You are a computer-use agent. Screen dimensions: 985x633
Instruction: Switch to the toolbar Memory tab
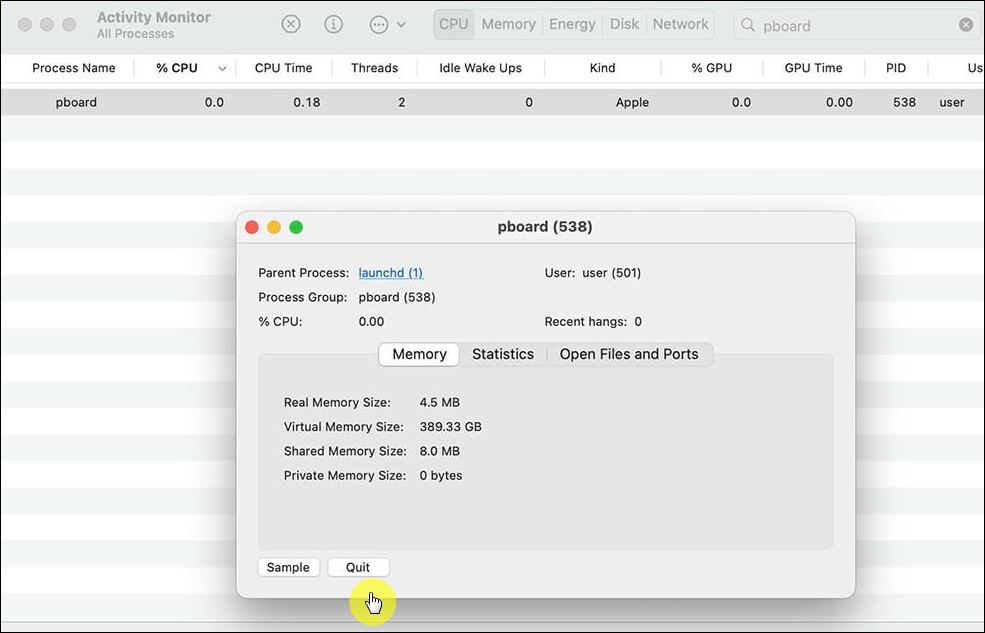click(x=508, y=24)
